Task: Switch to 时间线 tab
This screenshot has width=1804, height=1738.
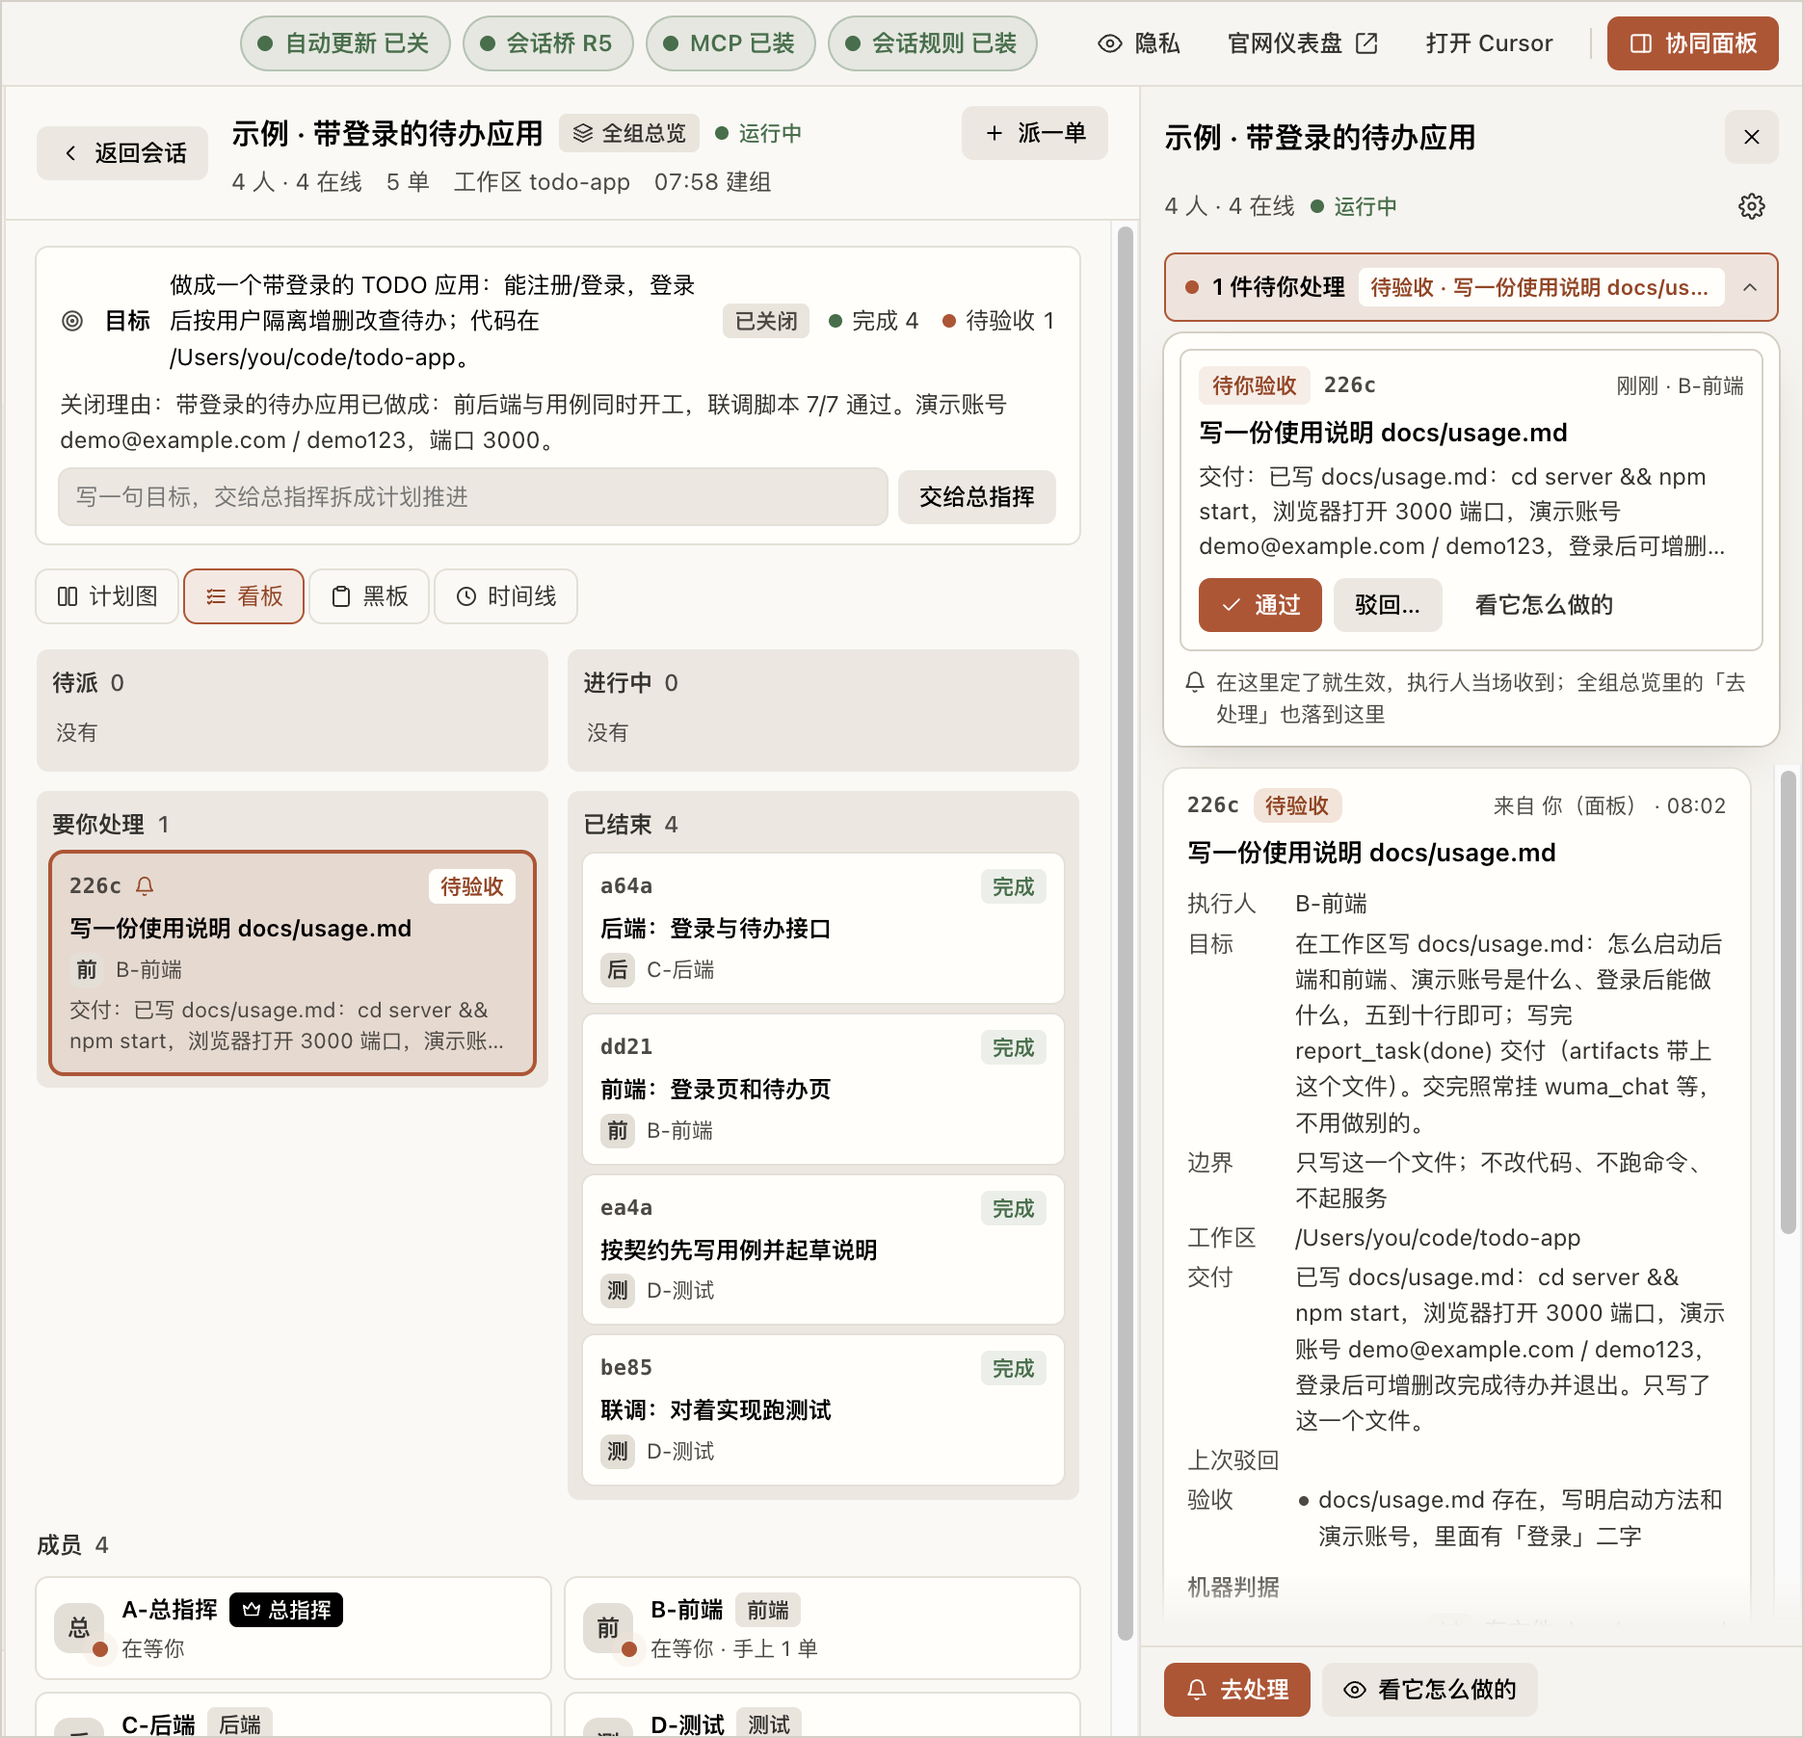Action: pyautogui.click(x=506, y=597)
